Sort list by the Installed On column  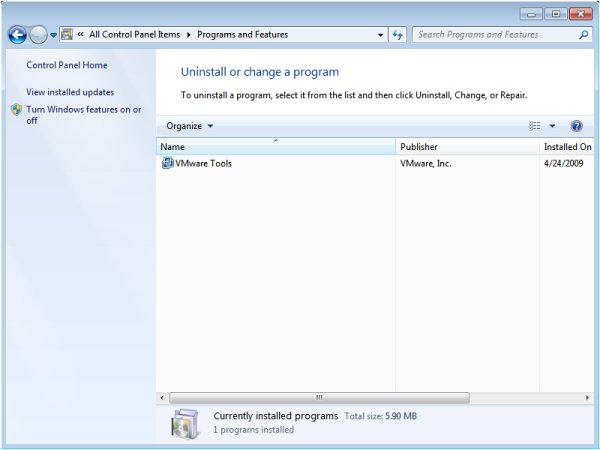(567, 147)
